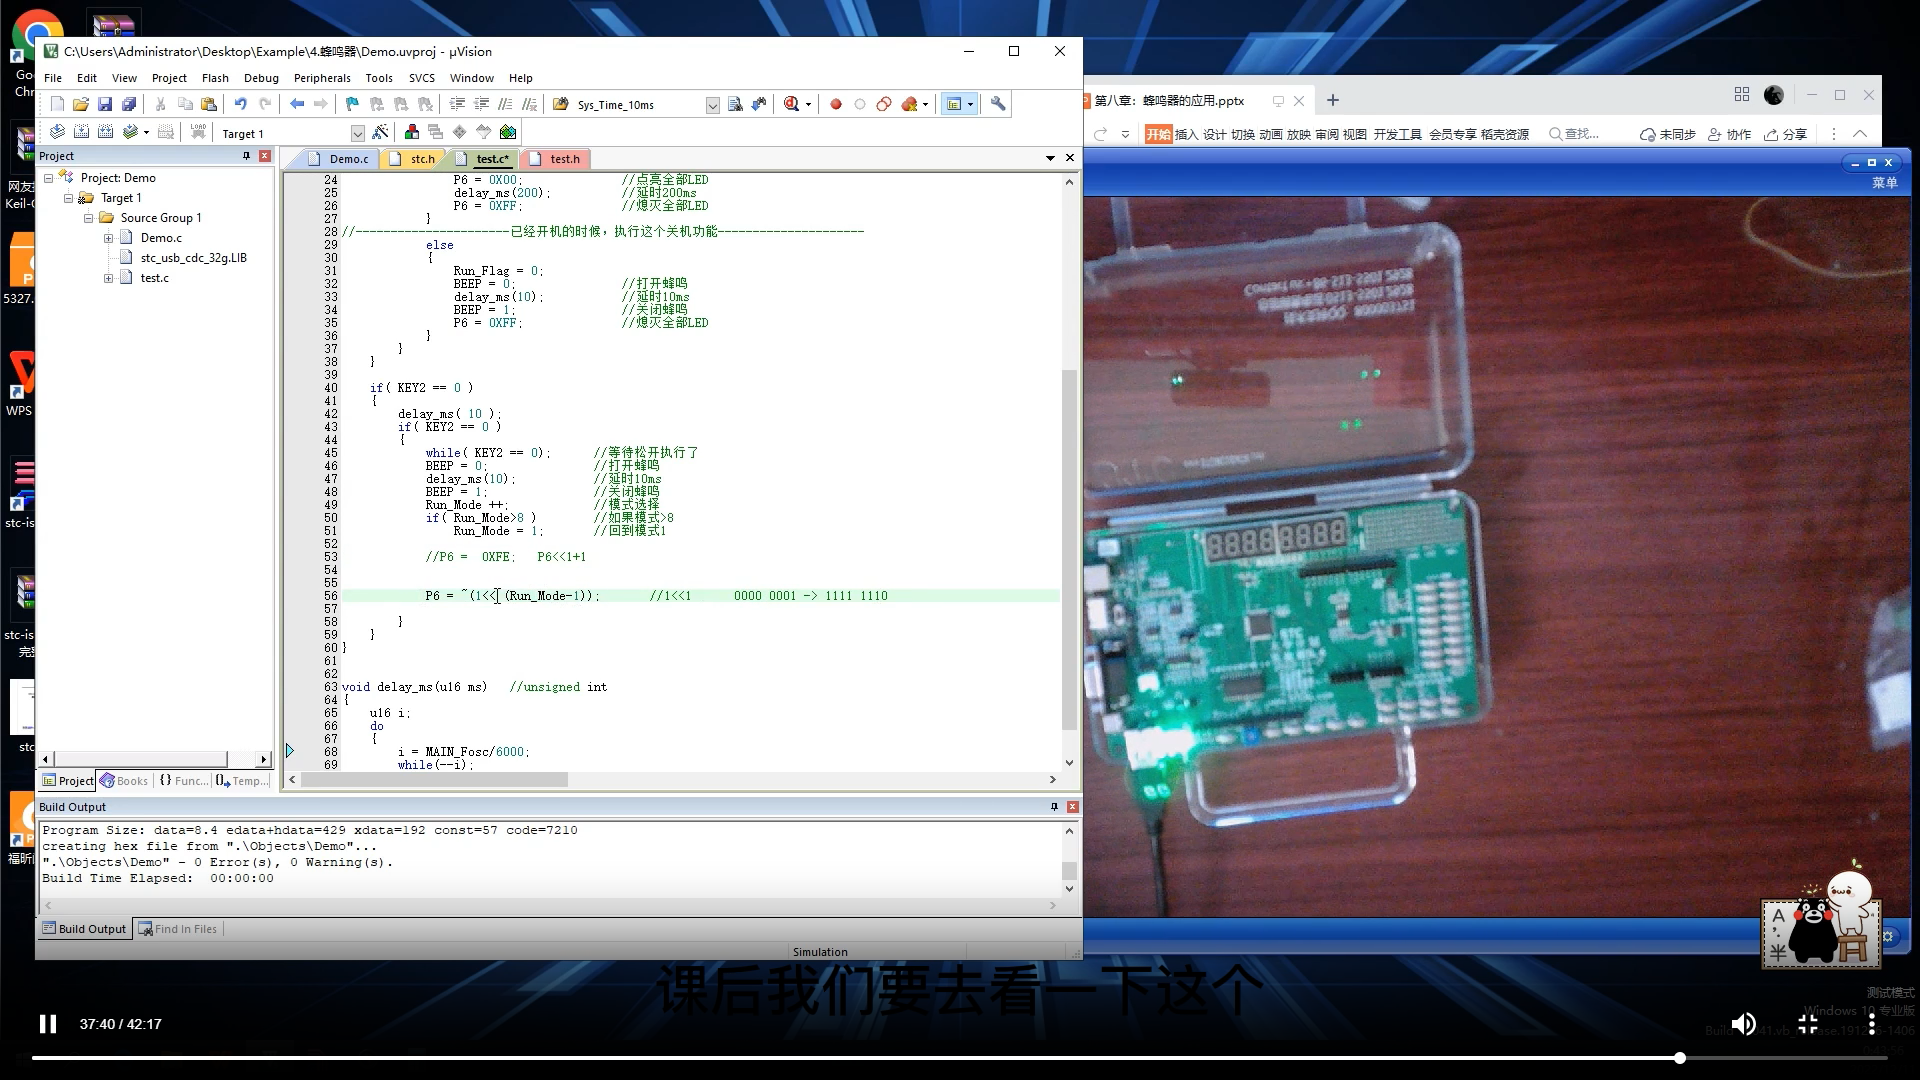Click the Translate current file icon
This screenshot has width=1920, height=1080.
pyautogui.click(x=57, y=132)
